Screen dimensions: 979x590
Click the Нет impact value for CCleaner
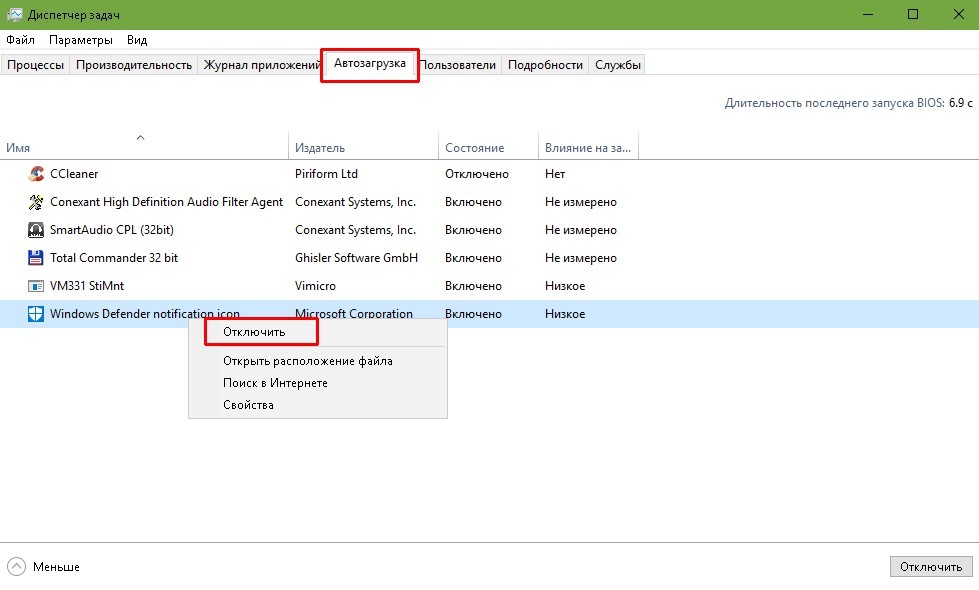coord(555,174)
